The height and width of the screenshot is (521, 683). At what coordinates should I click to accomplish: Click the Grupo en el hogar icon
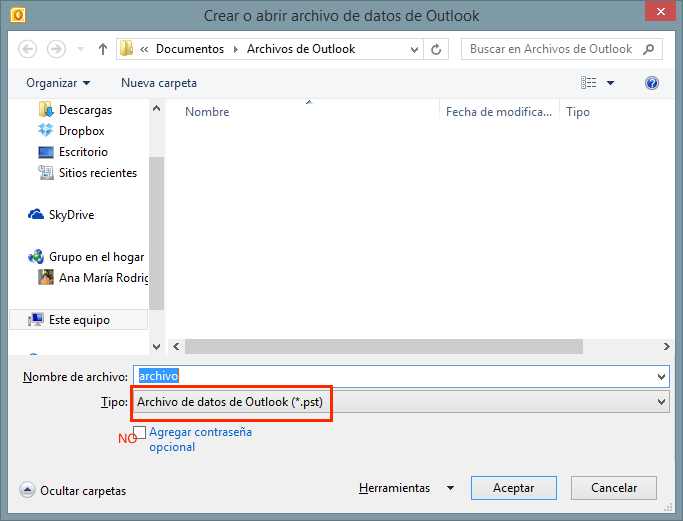point(36,257)
